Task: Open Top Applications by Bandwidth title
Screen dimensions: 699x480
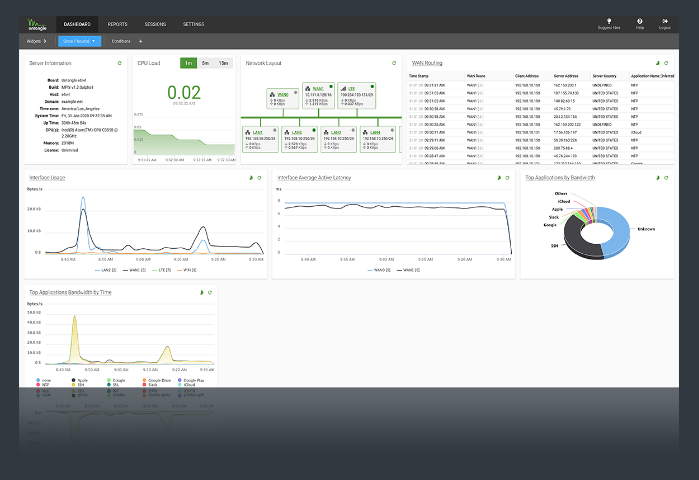Action: pos(560,178)
